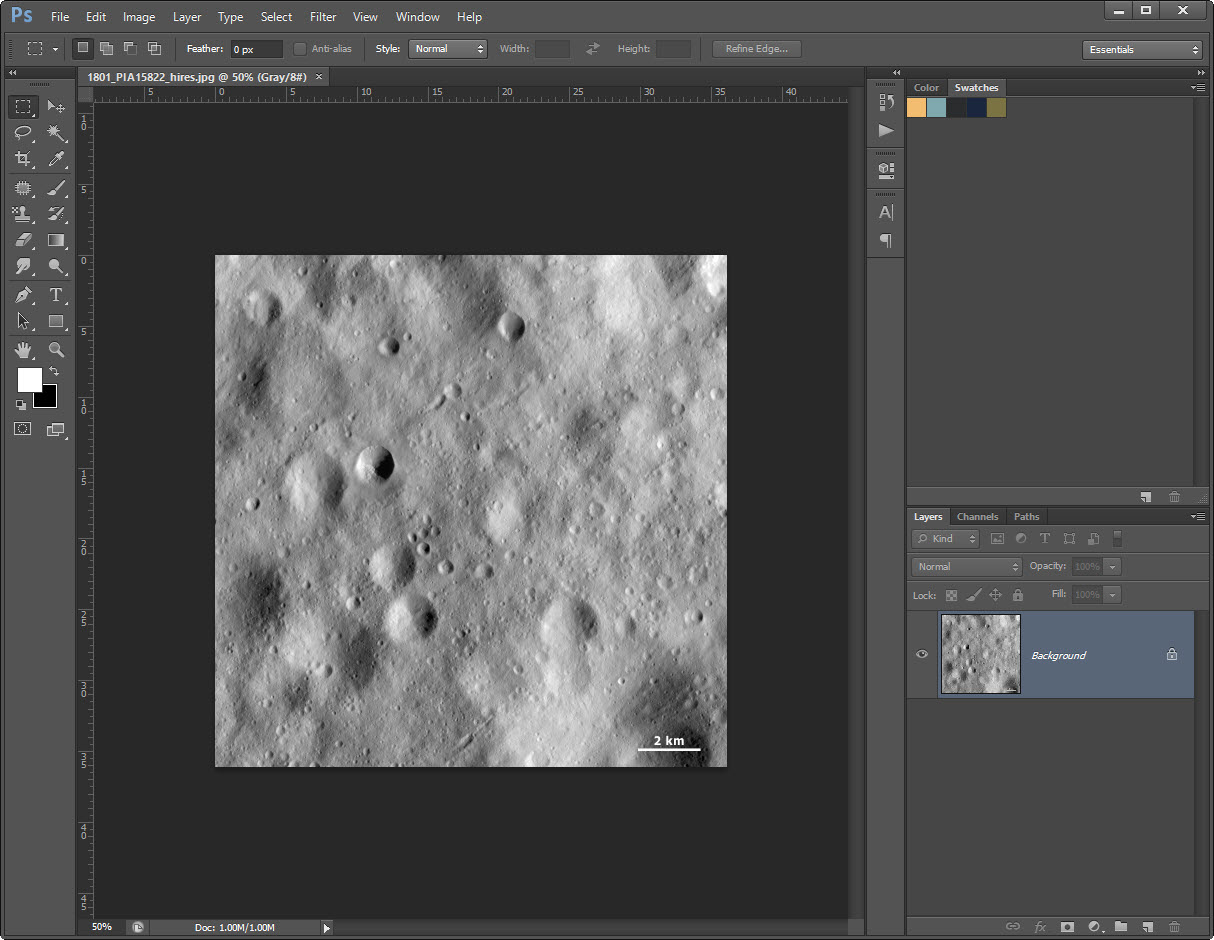This screenshot has height=940, width=1214.
Task: Select the Zoom tool in toolbox
Action: coord(56,350)
